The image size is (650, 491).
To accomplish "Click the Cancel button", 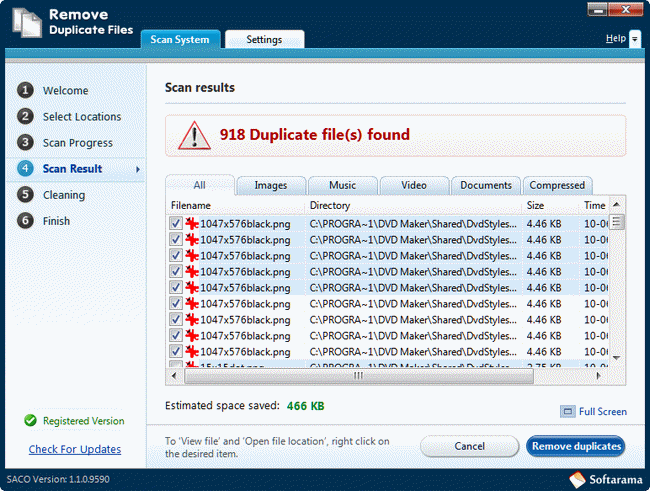I will tap(469, 446).
